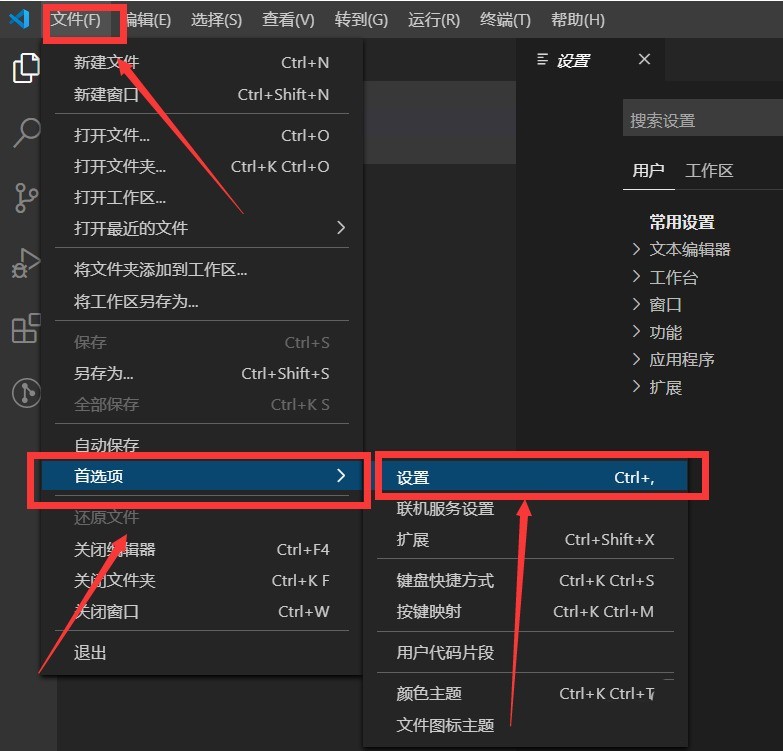Choose 新建文件 from the file menu
783x751 pixels.
[x=202, y=63]
